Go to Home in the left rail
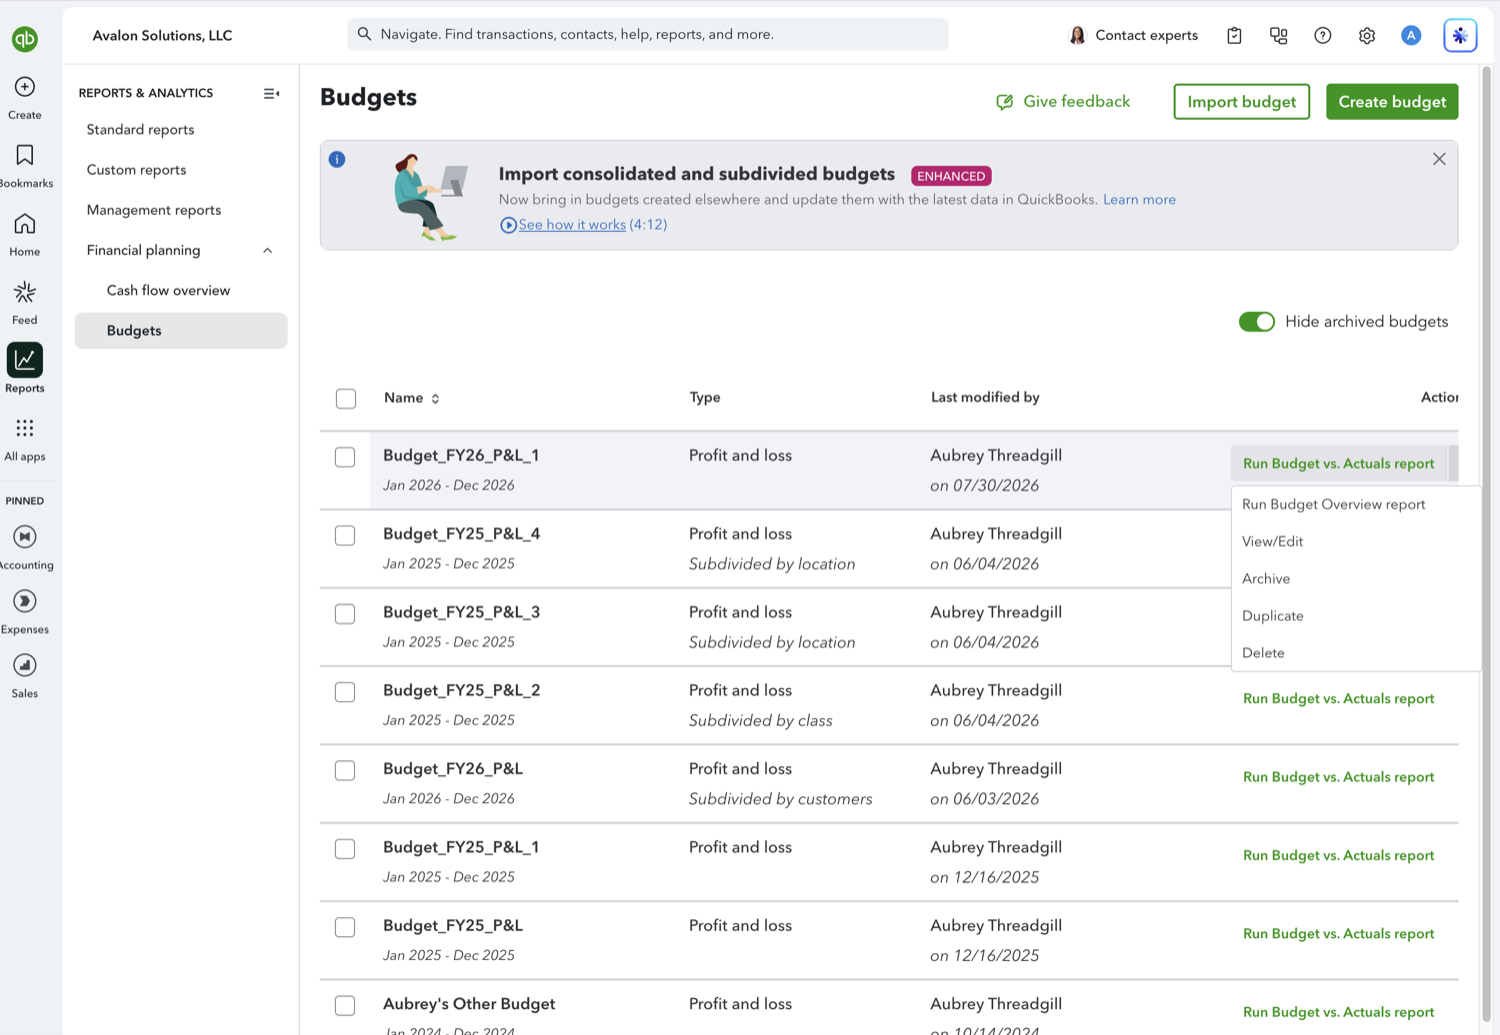Viewport: 1500px width, 1035px height. 25,223
